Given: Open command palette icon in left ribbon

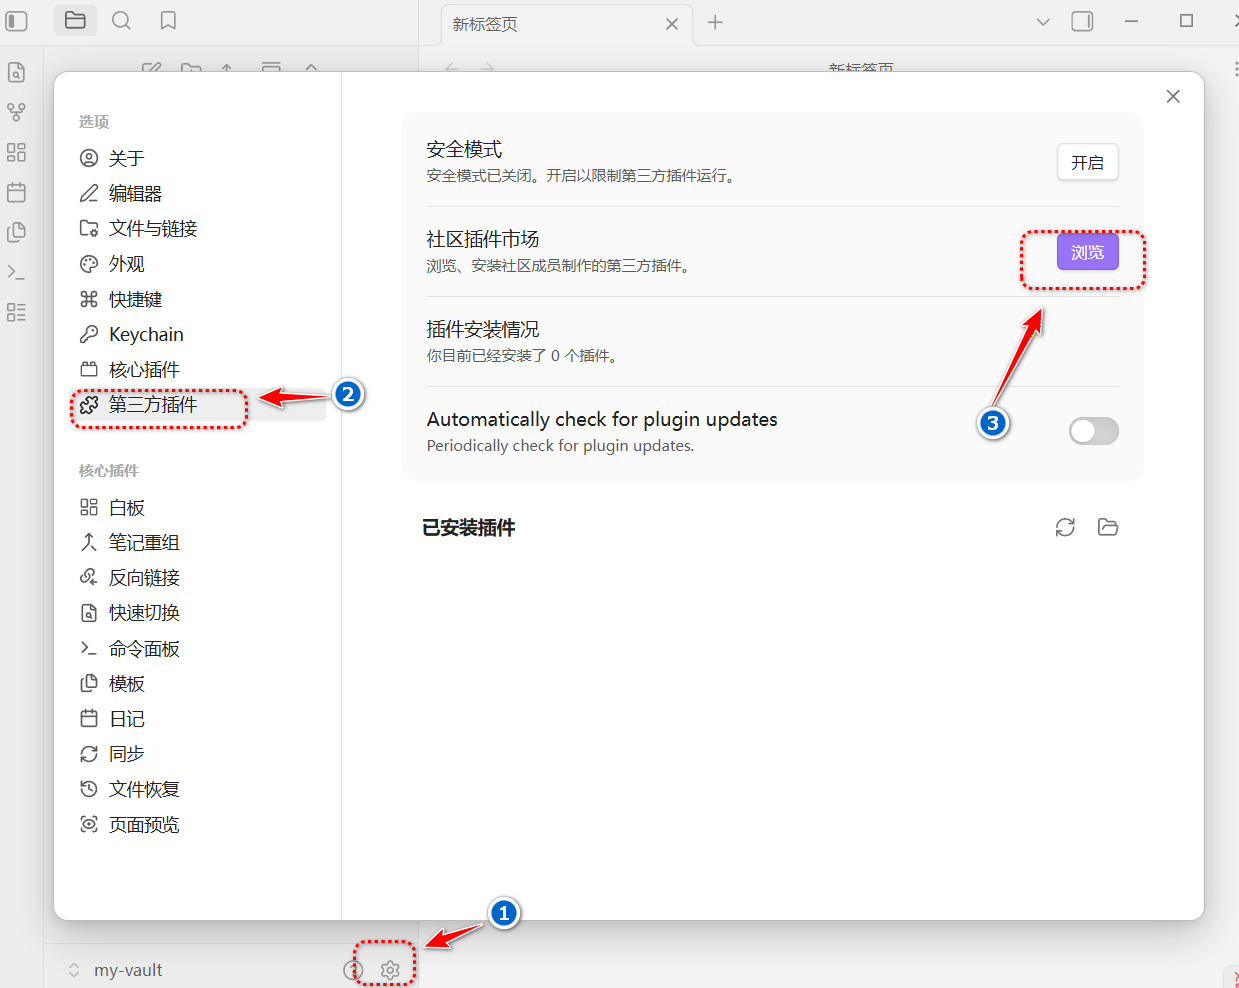Looking at the screenshot, I should (16, 272).
